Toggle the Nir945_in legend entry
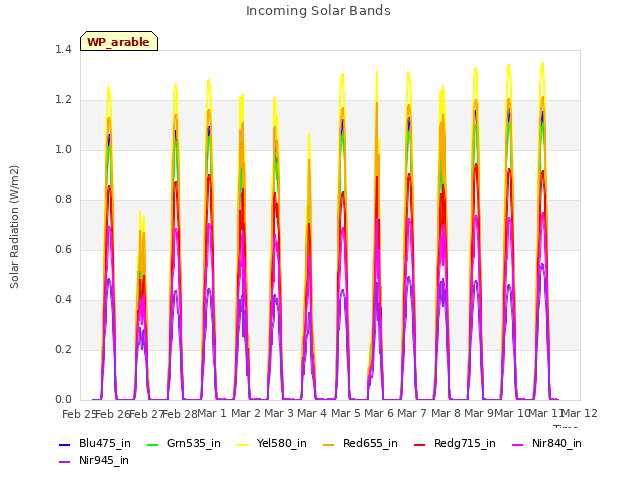This screenshot has width=640, height=480. pos(94,461)
